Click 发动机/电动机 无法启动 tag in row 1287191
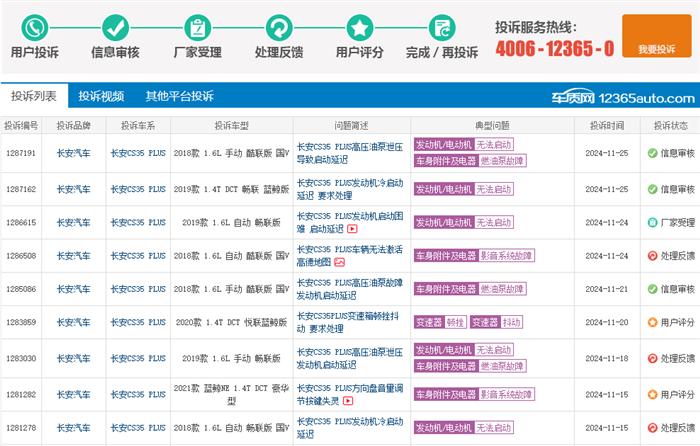Image resolution: width=700 pixels, height=446 pixels. point(463,144)
